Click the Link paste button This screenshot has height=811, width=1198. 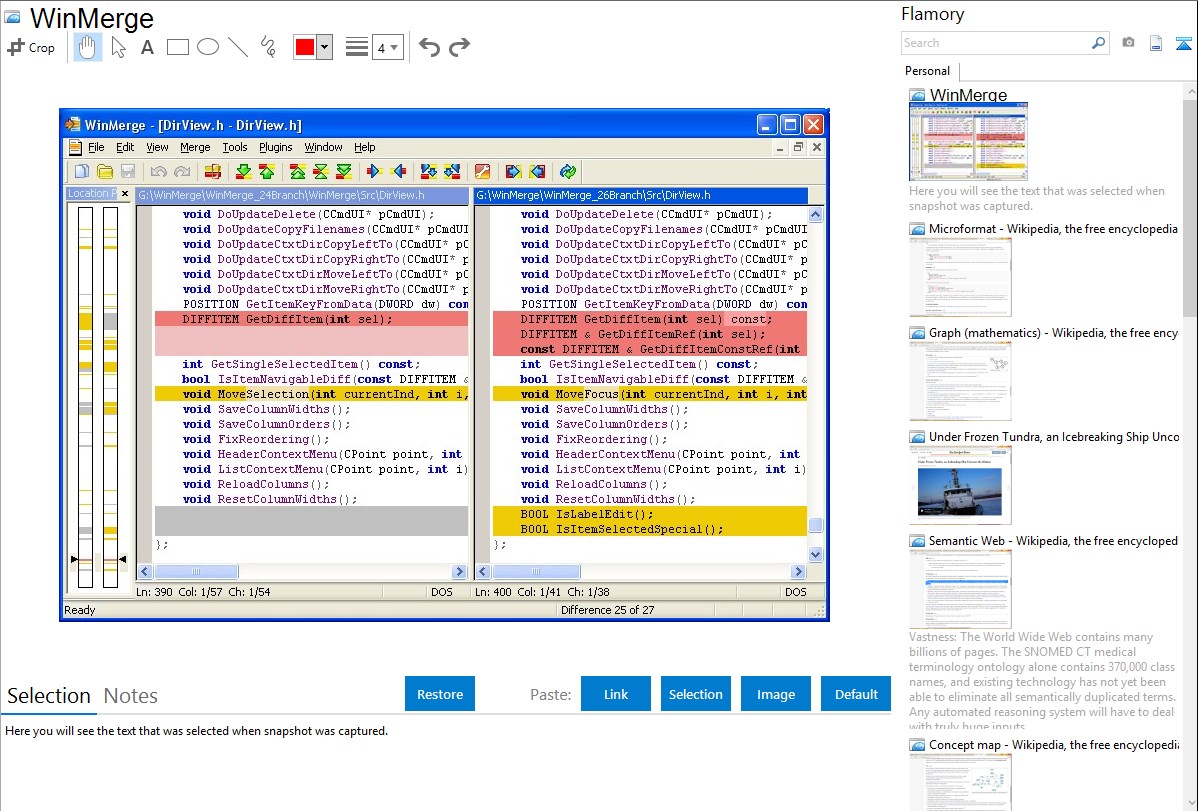(x=616, y=694)
